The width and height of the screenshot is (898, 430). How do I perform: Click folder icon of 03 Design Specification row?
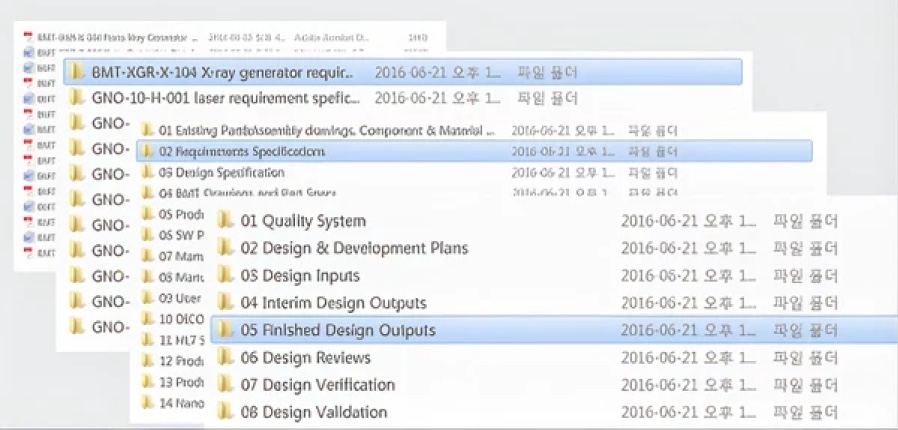[x=148, y=172]
